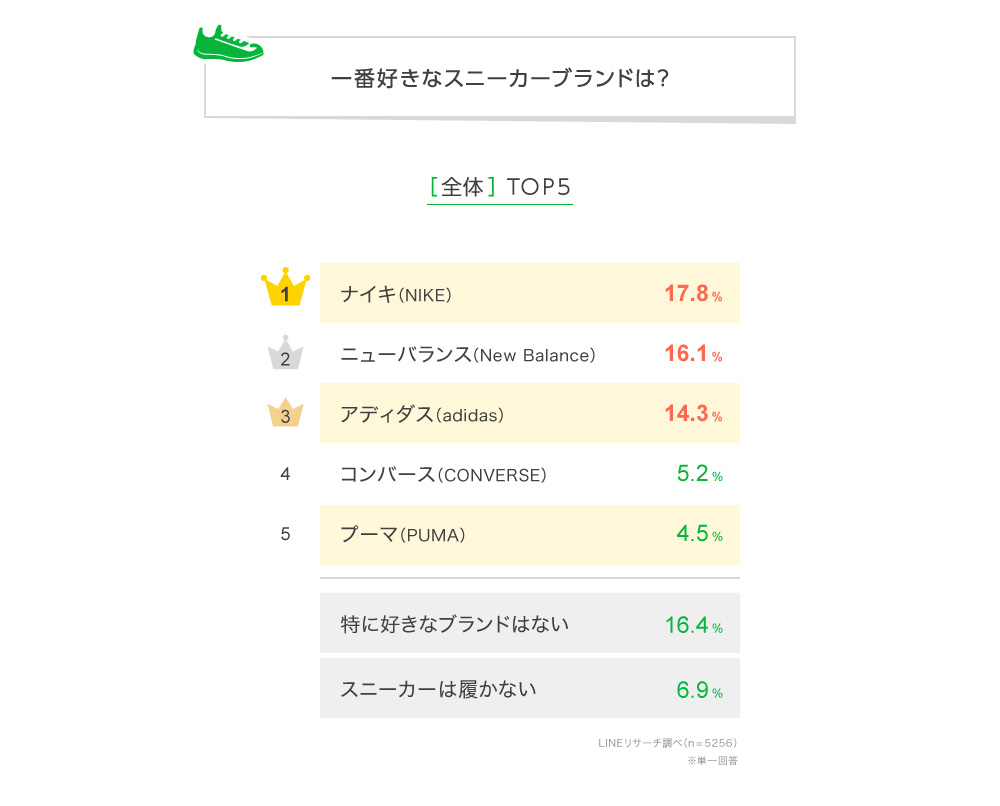Click the 14.3% value for adidas

(x=692, y=414)
